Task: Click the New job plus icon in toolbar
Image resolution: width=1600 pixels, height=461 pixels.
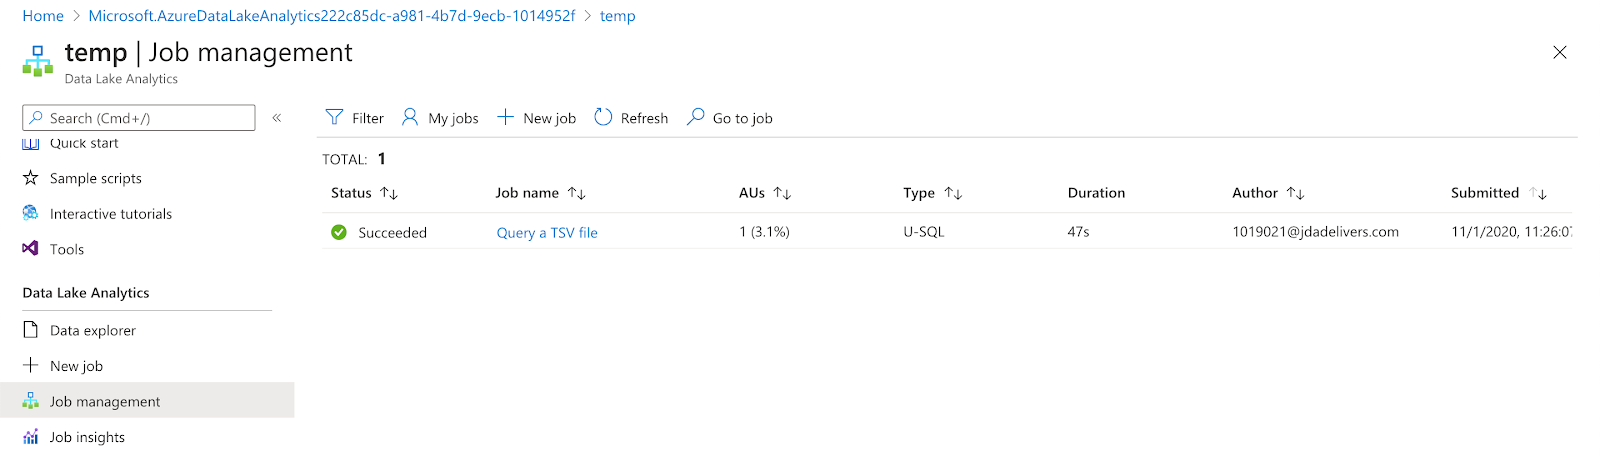Action: click(x=506, y=118)
